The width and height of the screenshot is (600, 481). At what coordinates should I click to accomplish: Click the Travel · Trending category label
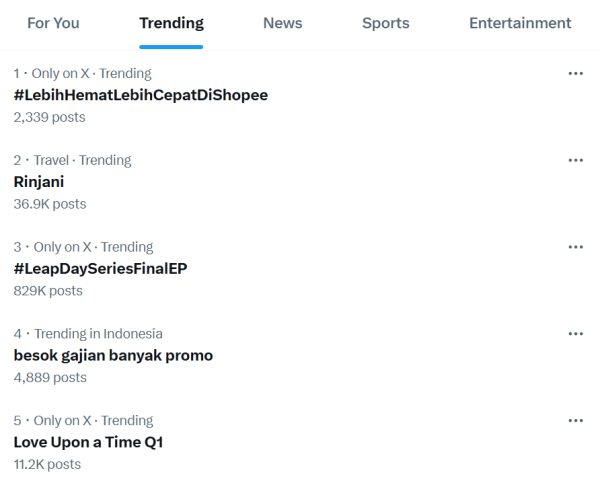point(82,160)
